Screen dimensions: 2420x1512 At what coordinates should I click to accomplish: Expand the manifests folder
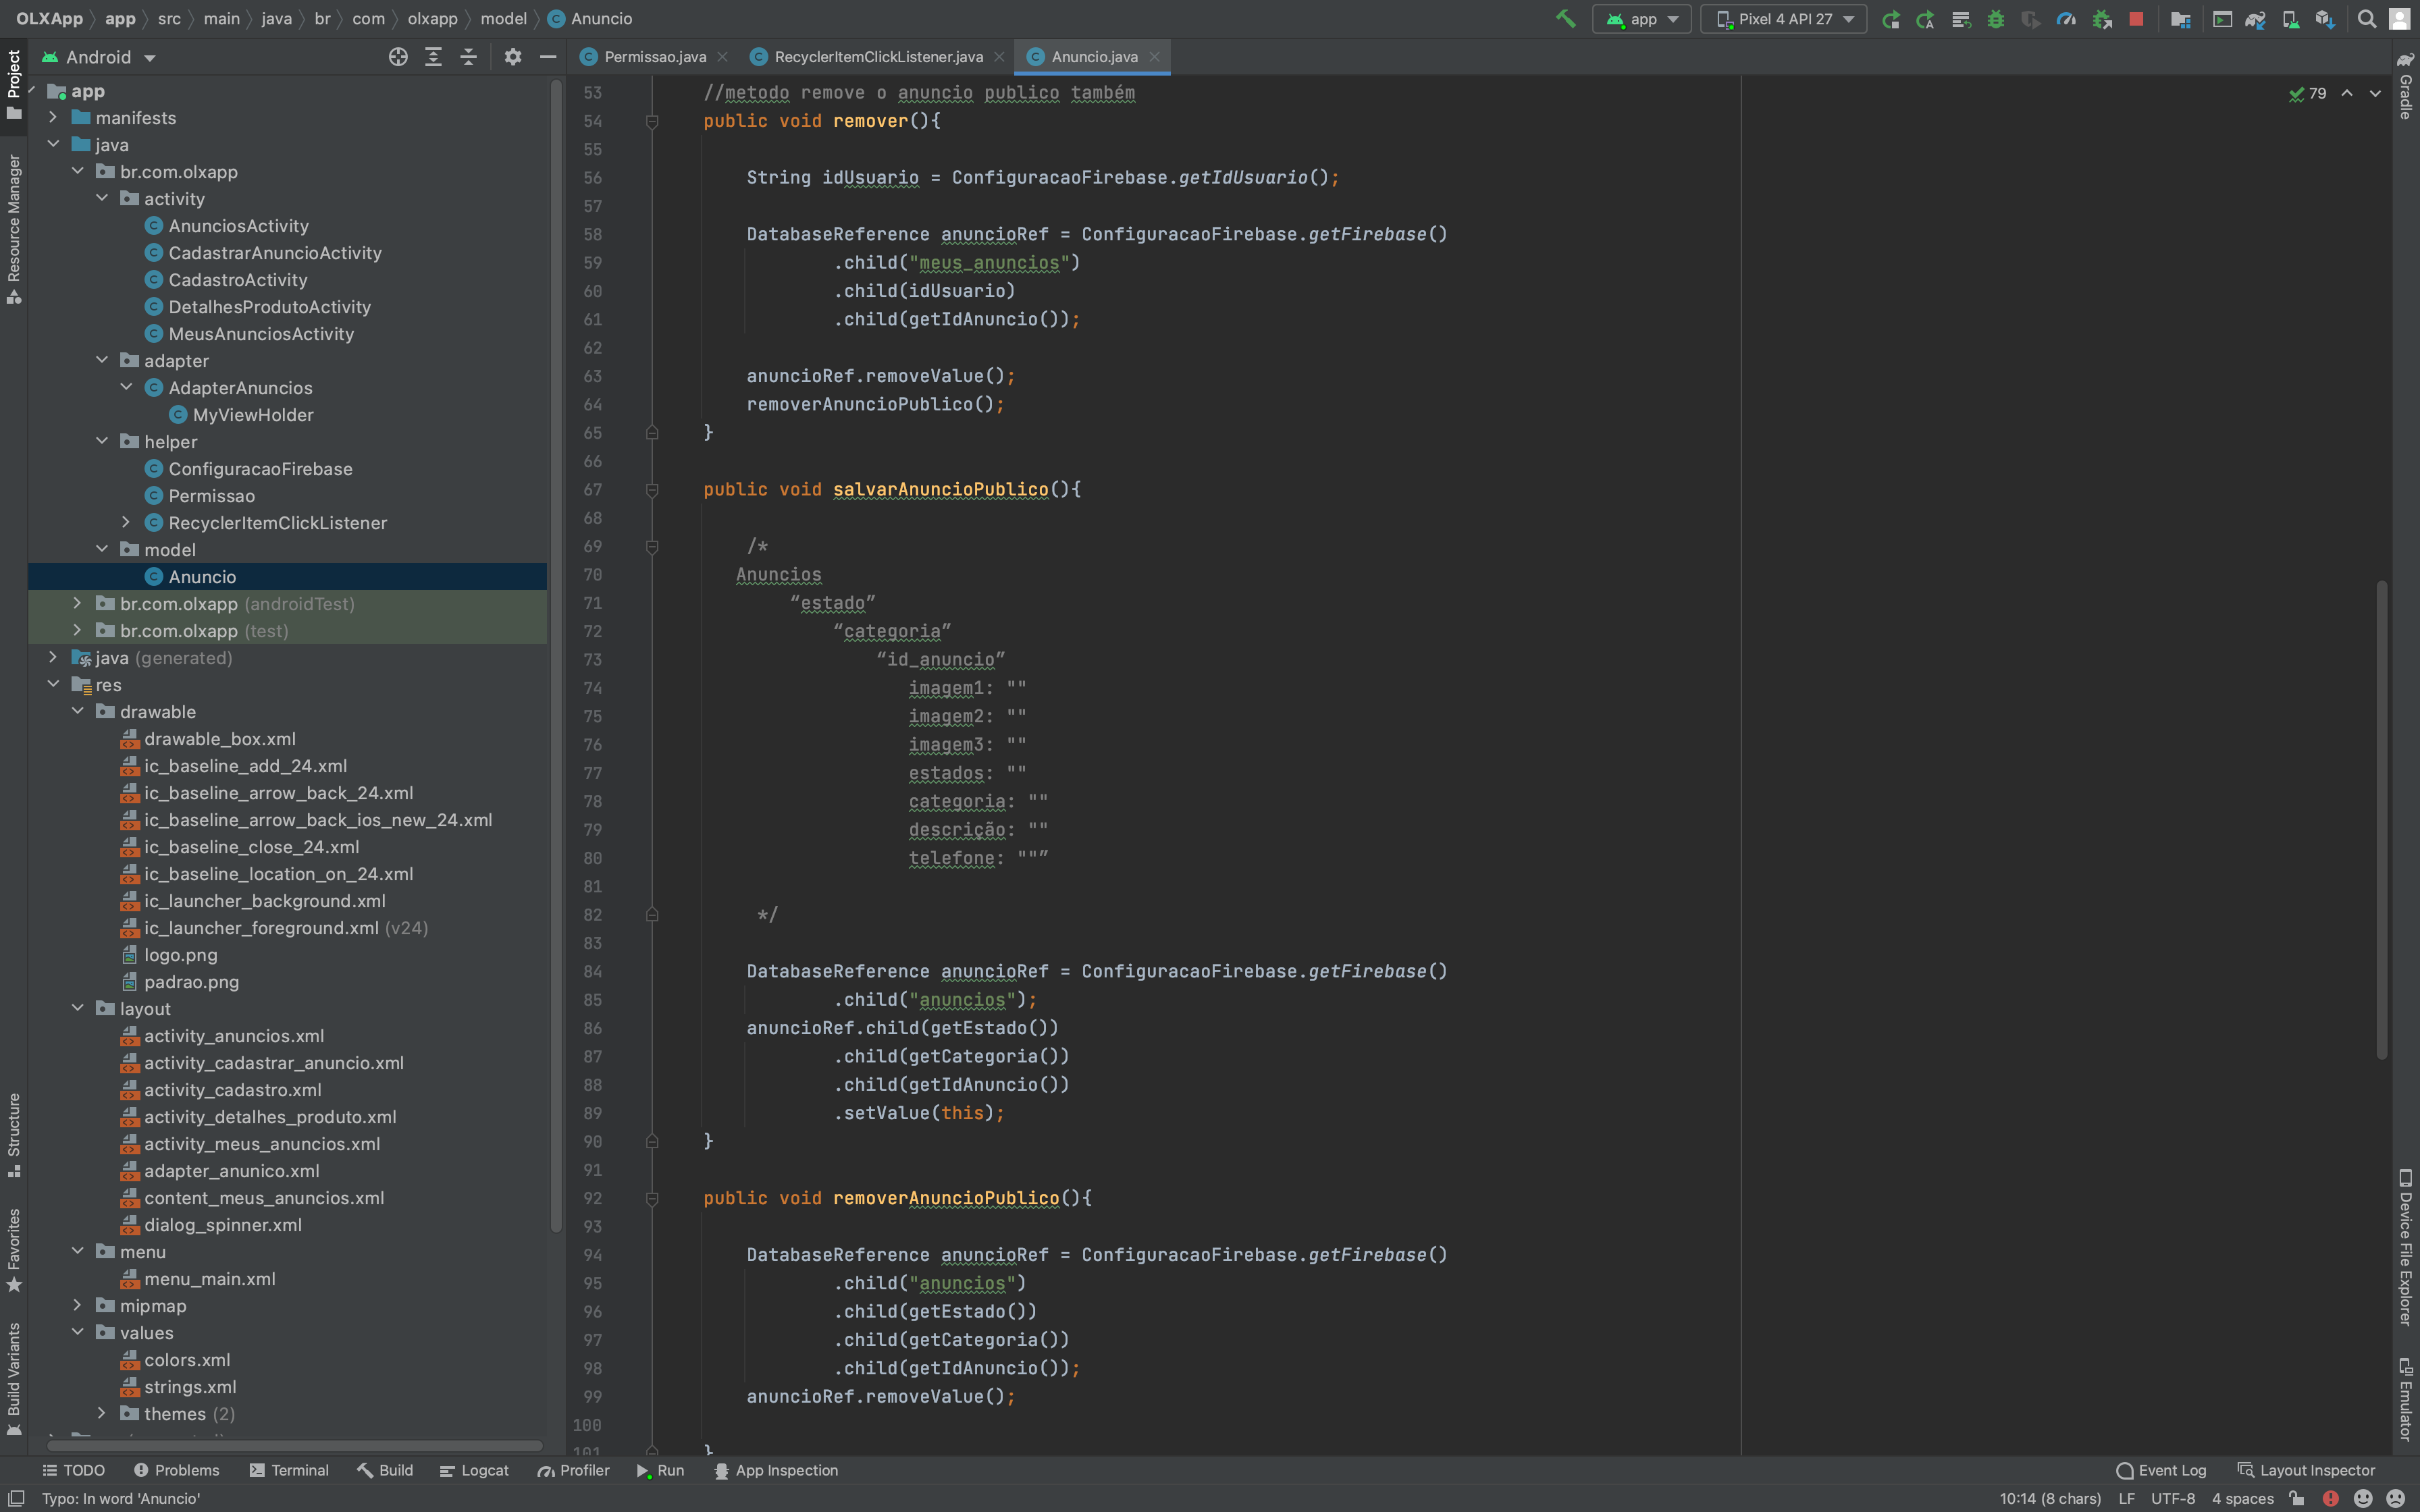53,118
